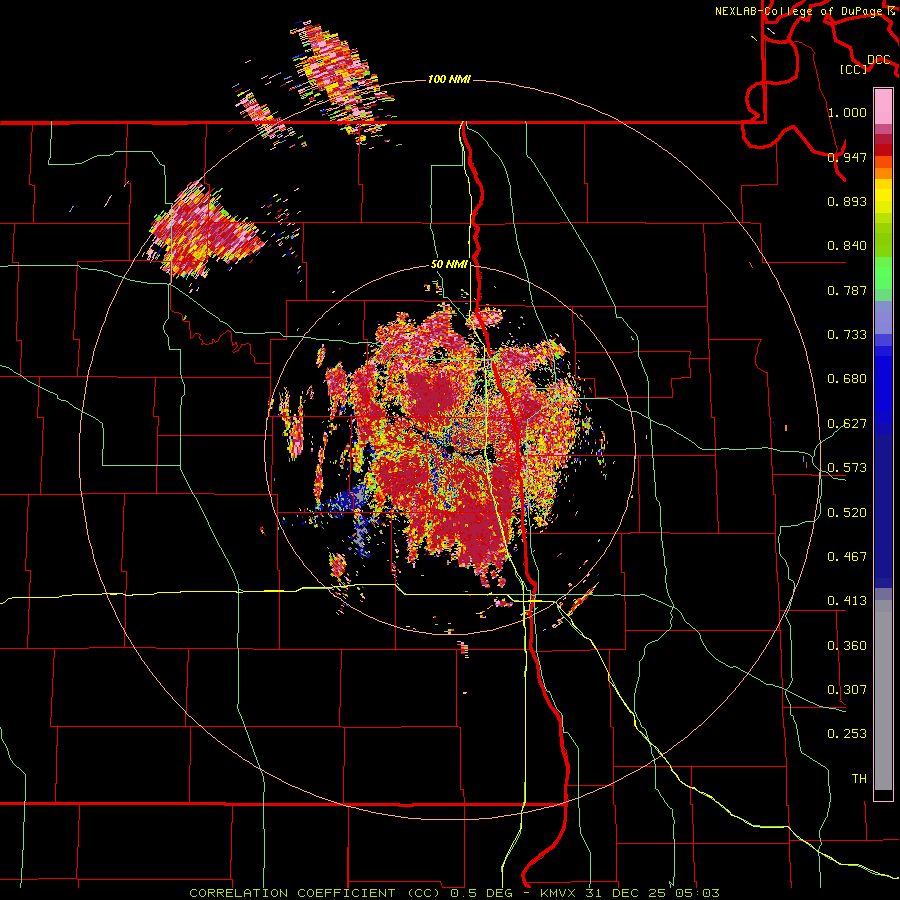The width and height of the screenshot is (900, 900).
Task: Click the TH label at the color scale bottom
Action: click(x=859, y=779)
